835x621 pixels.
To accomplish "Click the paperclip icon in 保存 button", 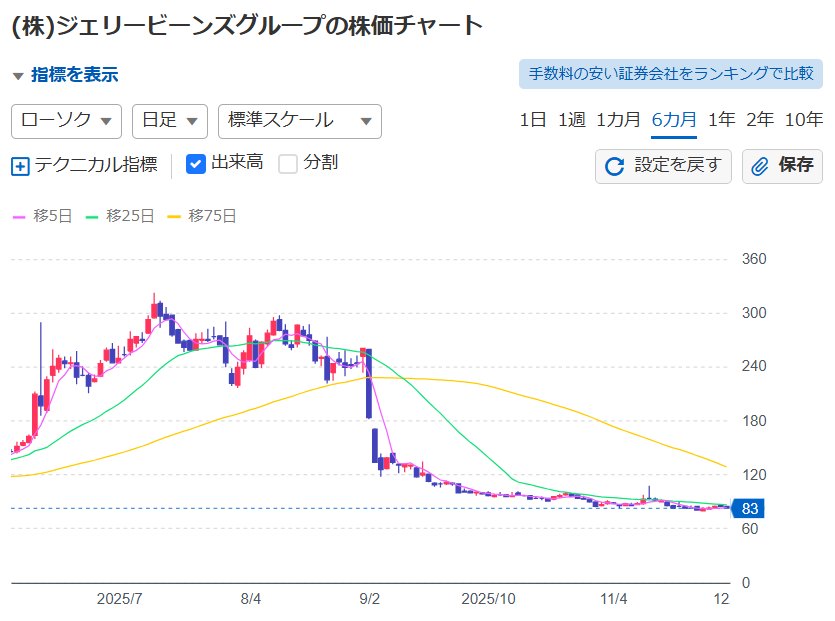I will pyautogui.click(x=761, y=166).
